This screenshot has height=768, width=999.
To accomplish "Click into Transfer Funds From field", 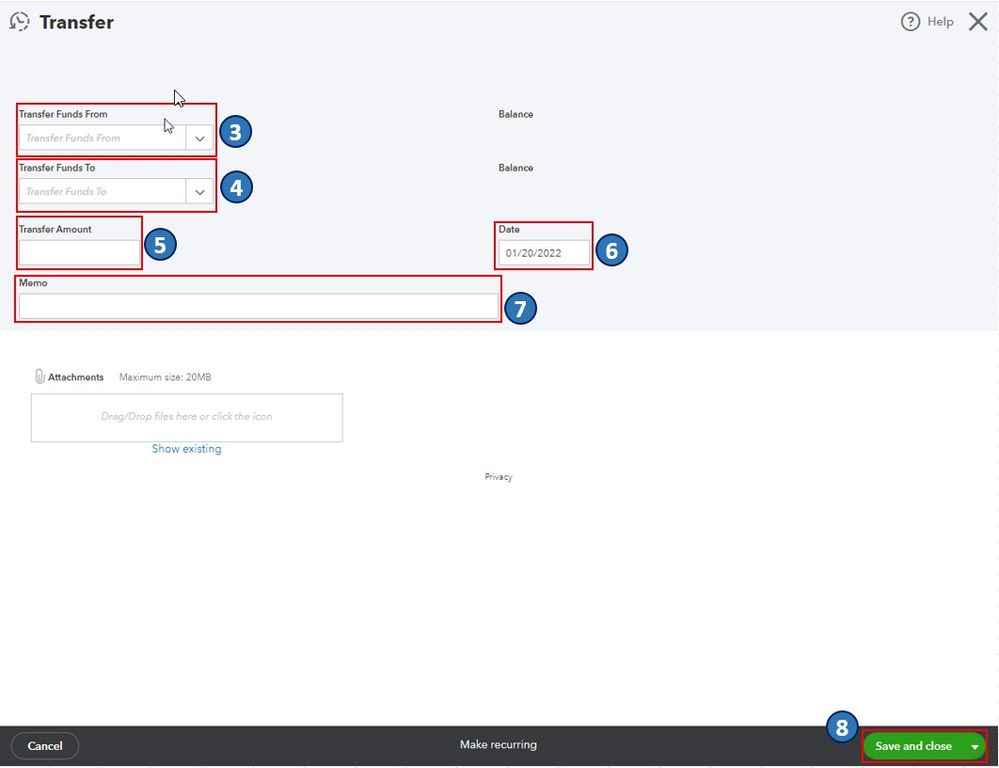I will tap(103, 138).
